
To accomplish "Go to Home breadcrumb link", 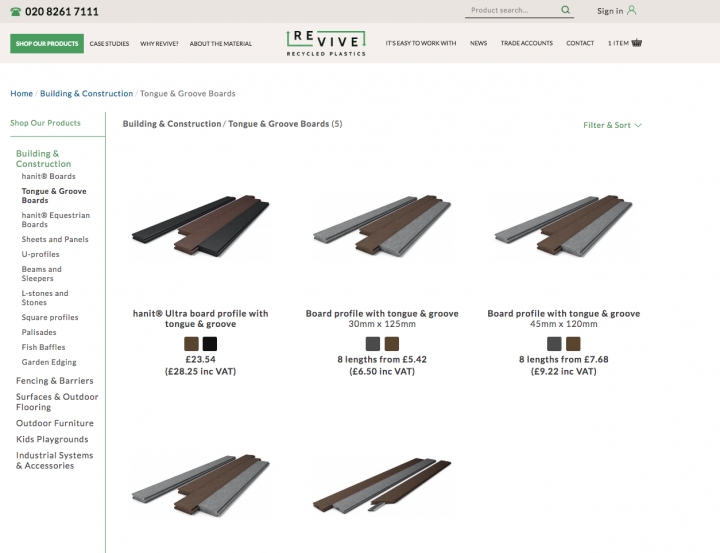I will point(21,93).
